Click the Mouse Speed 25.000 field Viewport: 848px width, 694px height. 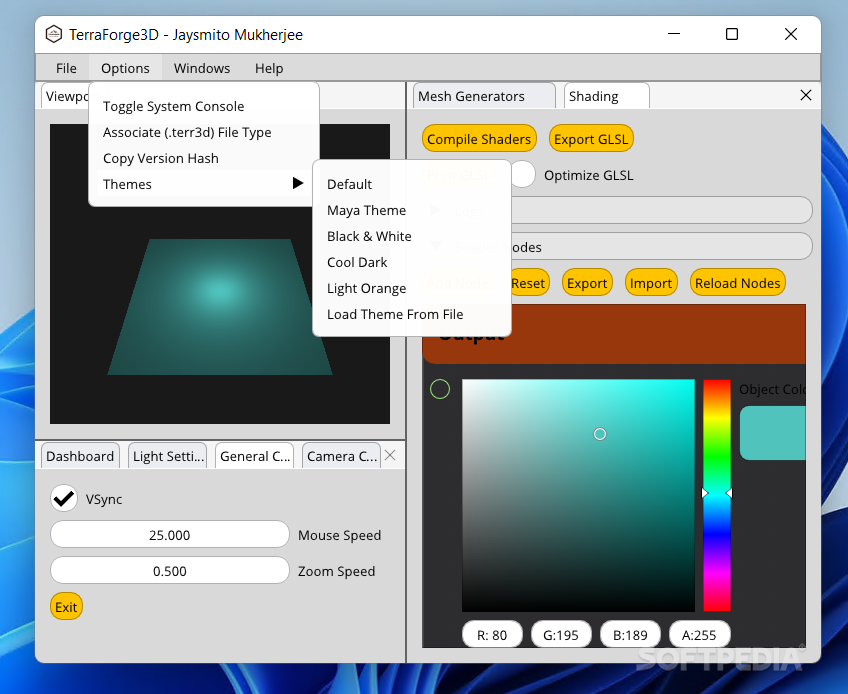[x=170, y=534]
